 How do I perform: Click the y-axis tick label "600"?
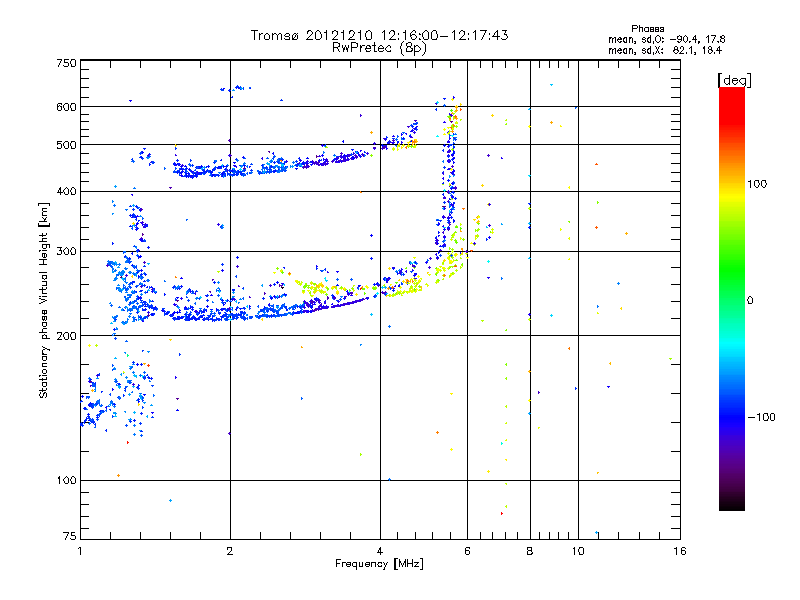tap(66, 107)
